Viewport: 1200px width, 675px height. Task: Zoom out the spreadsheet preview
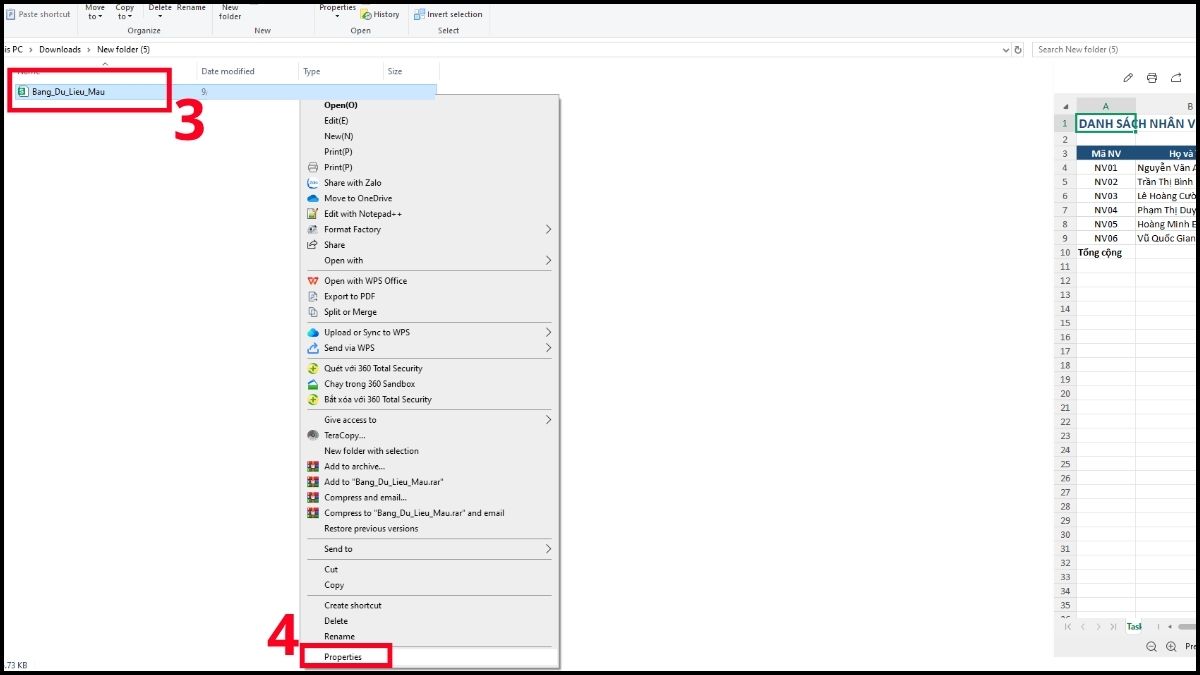coord(1151,647)
